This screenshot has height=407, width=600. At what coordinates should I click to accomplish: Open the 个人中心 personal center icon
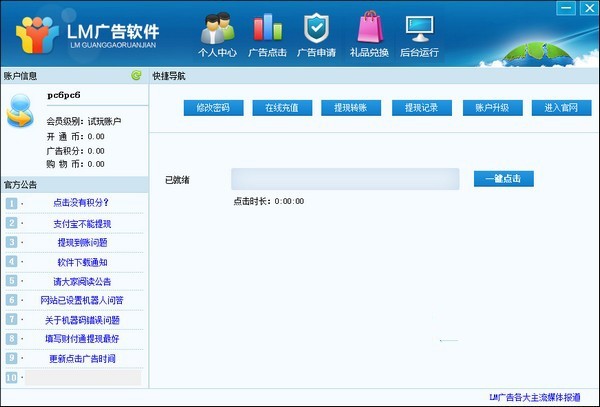[x=217, y=34]
